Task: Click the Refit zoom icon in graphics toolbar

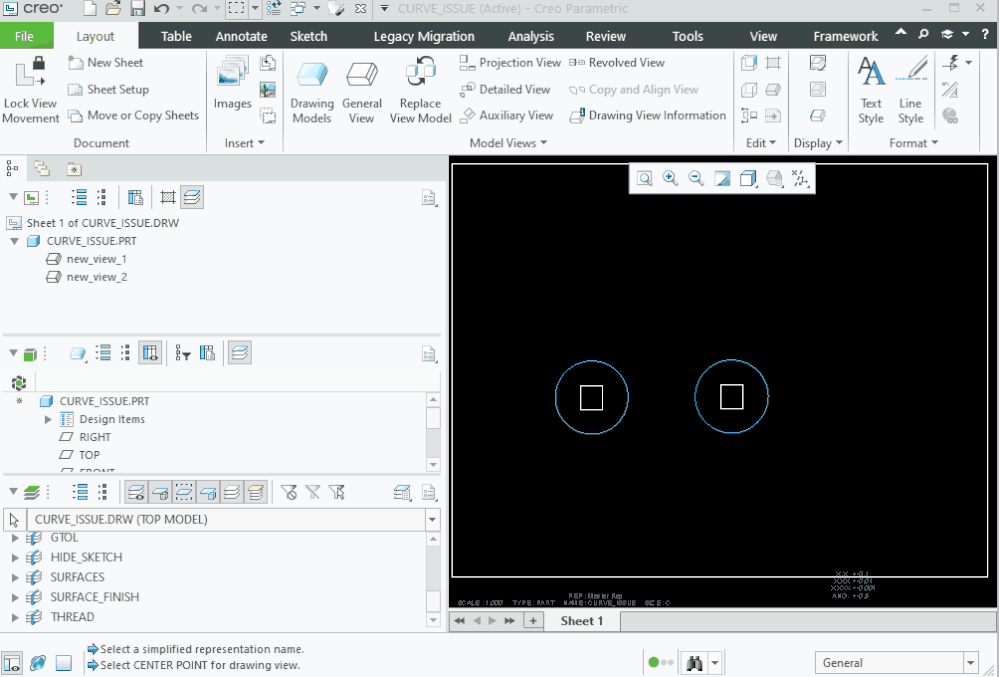Action: 644,178
